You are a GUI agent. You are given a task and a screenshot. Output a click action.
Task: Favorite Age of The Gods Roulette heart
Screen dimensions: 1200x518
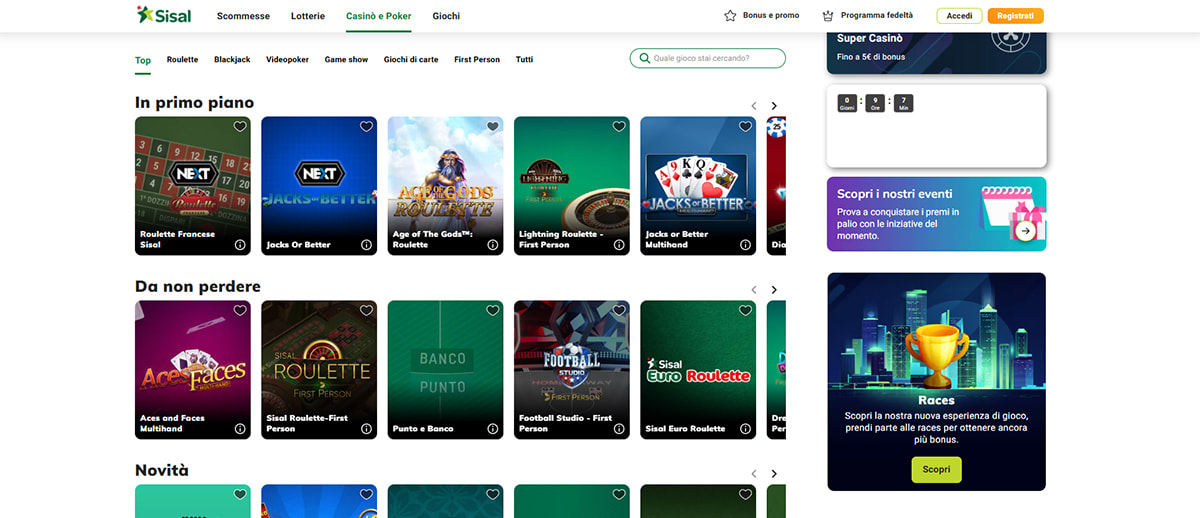(493, 127)
